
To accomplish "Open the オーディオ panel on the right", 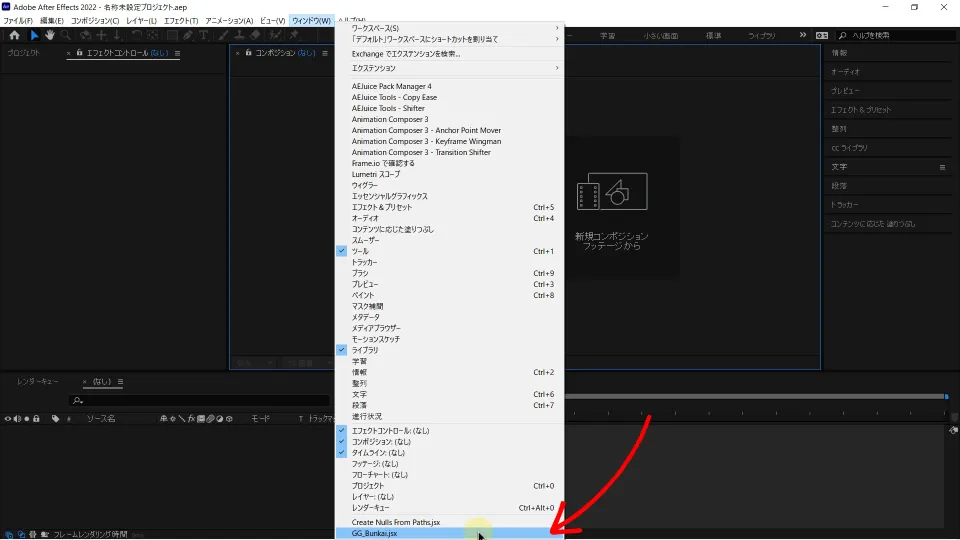I will pyautogui.click(x=846, y=72).
